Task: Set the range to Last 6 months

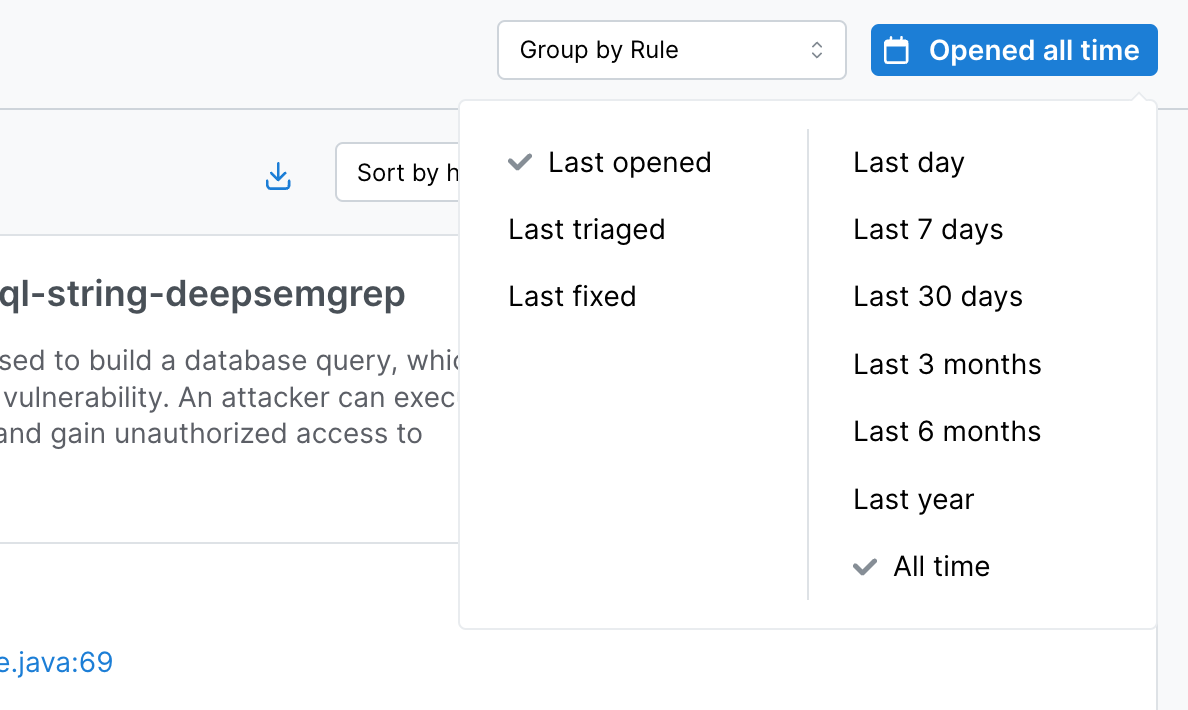Action: (x=946, y=432)
